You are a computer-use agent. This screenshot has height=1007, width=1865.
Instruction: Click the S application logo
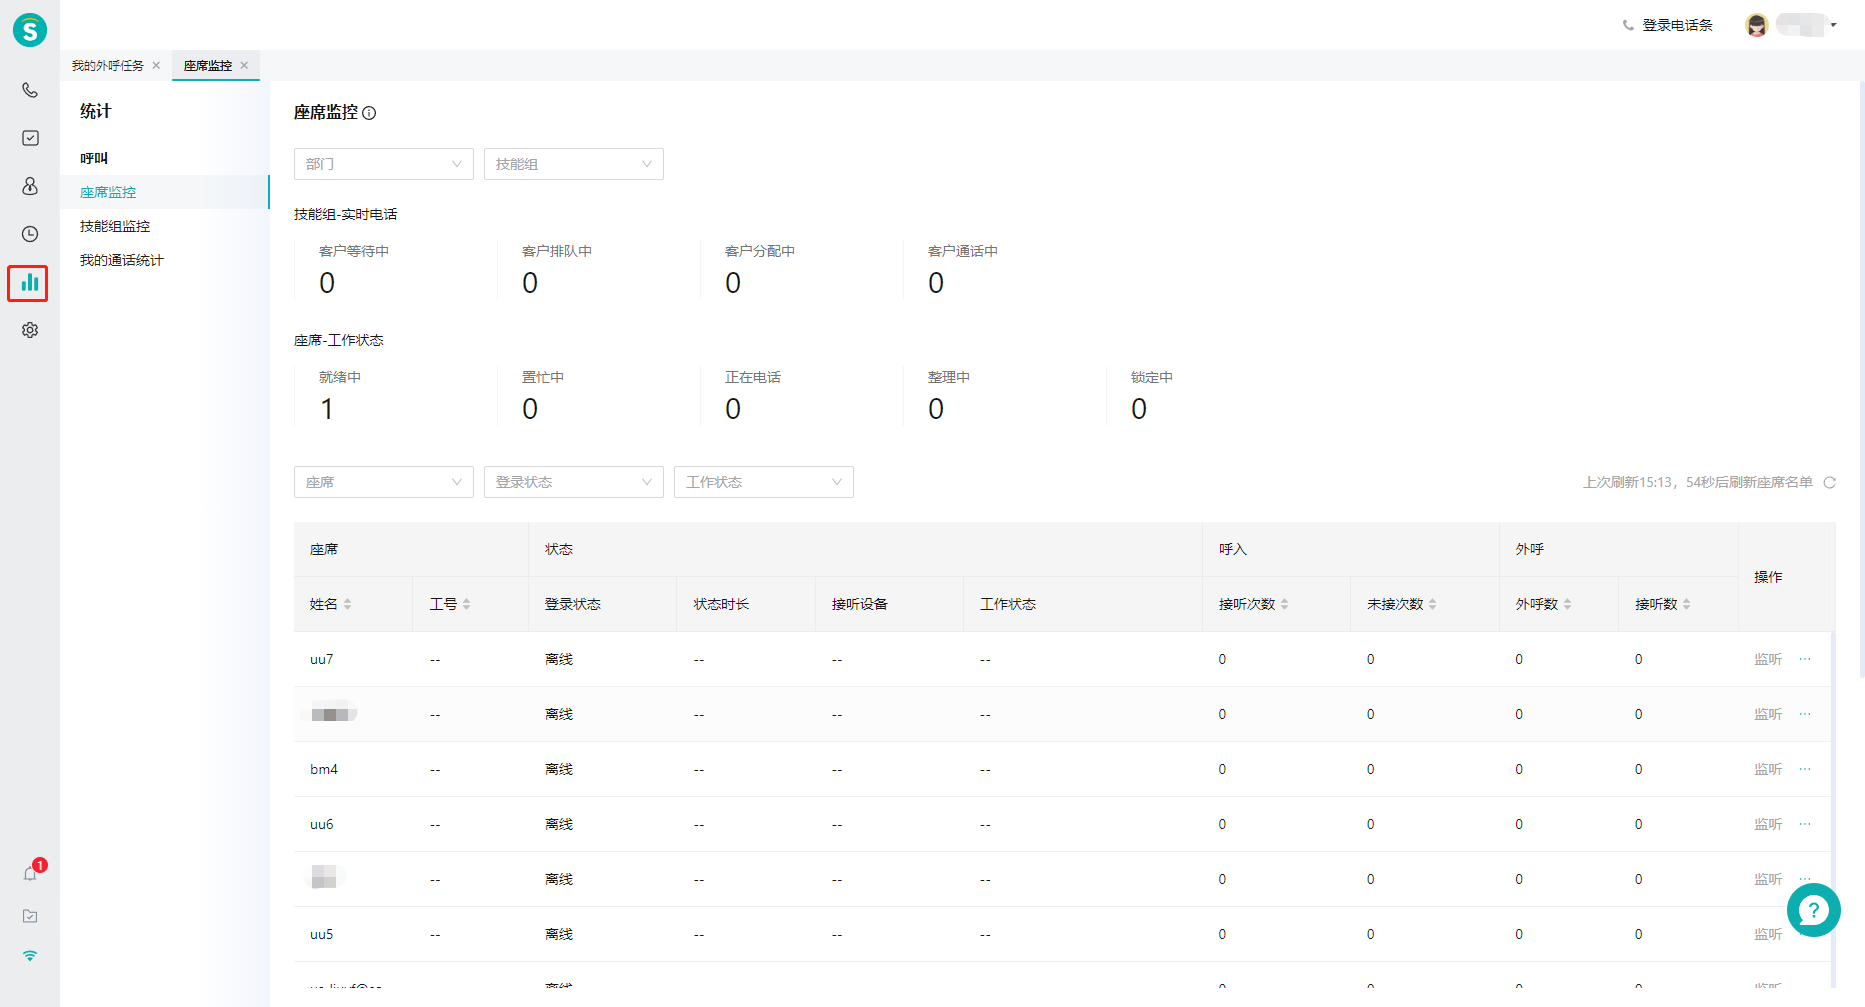click(30, 30)
